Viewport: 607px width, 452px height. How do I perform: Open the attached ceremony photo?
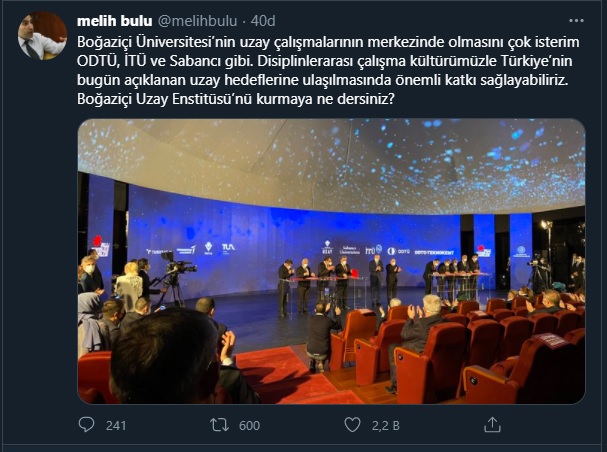[x=331, y=262]
